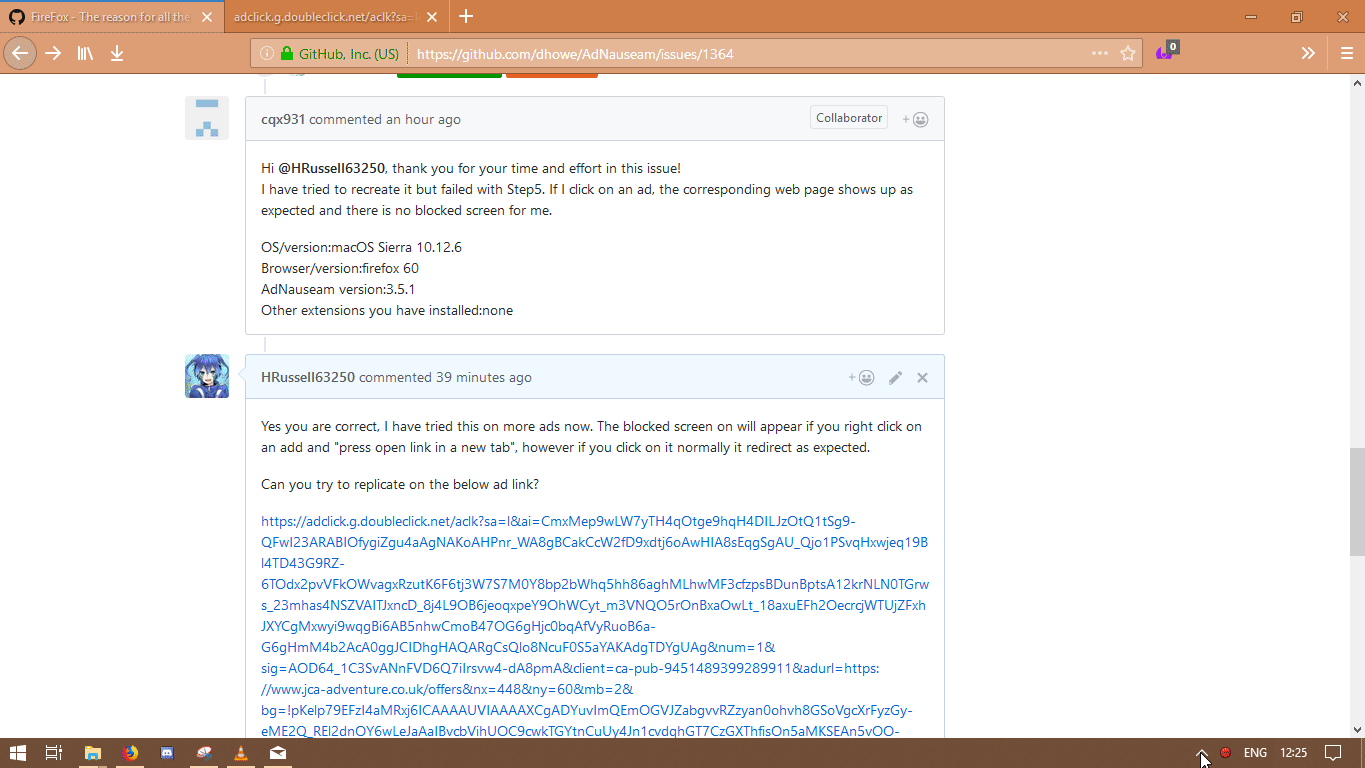Click the Firefox icon on the taskbar
The height and width of the screenshot is (768, 1365).
tap(130, 753)
